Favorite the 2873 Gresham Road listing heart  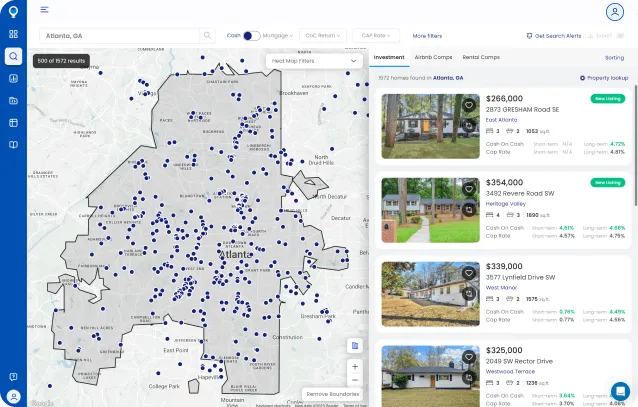pyautogui.click(x=468, y=103)
